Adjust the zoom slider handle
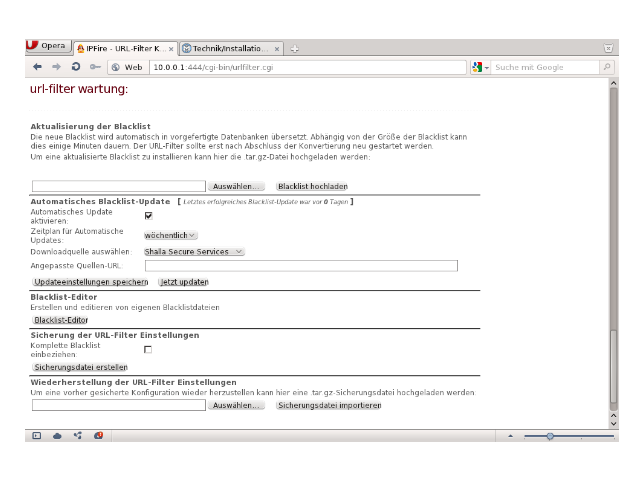 click(x=550, y=436)
